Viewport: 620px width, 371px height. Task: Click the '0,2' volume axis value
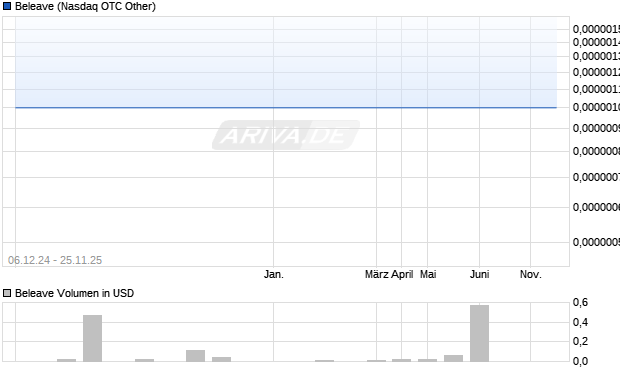pyautogui.click(x=580, y=341)
